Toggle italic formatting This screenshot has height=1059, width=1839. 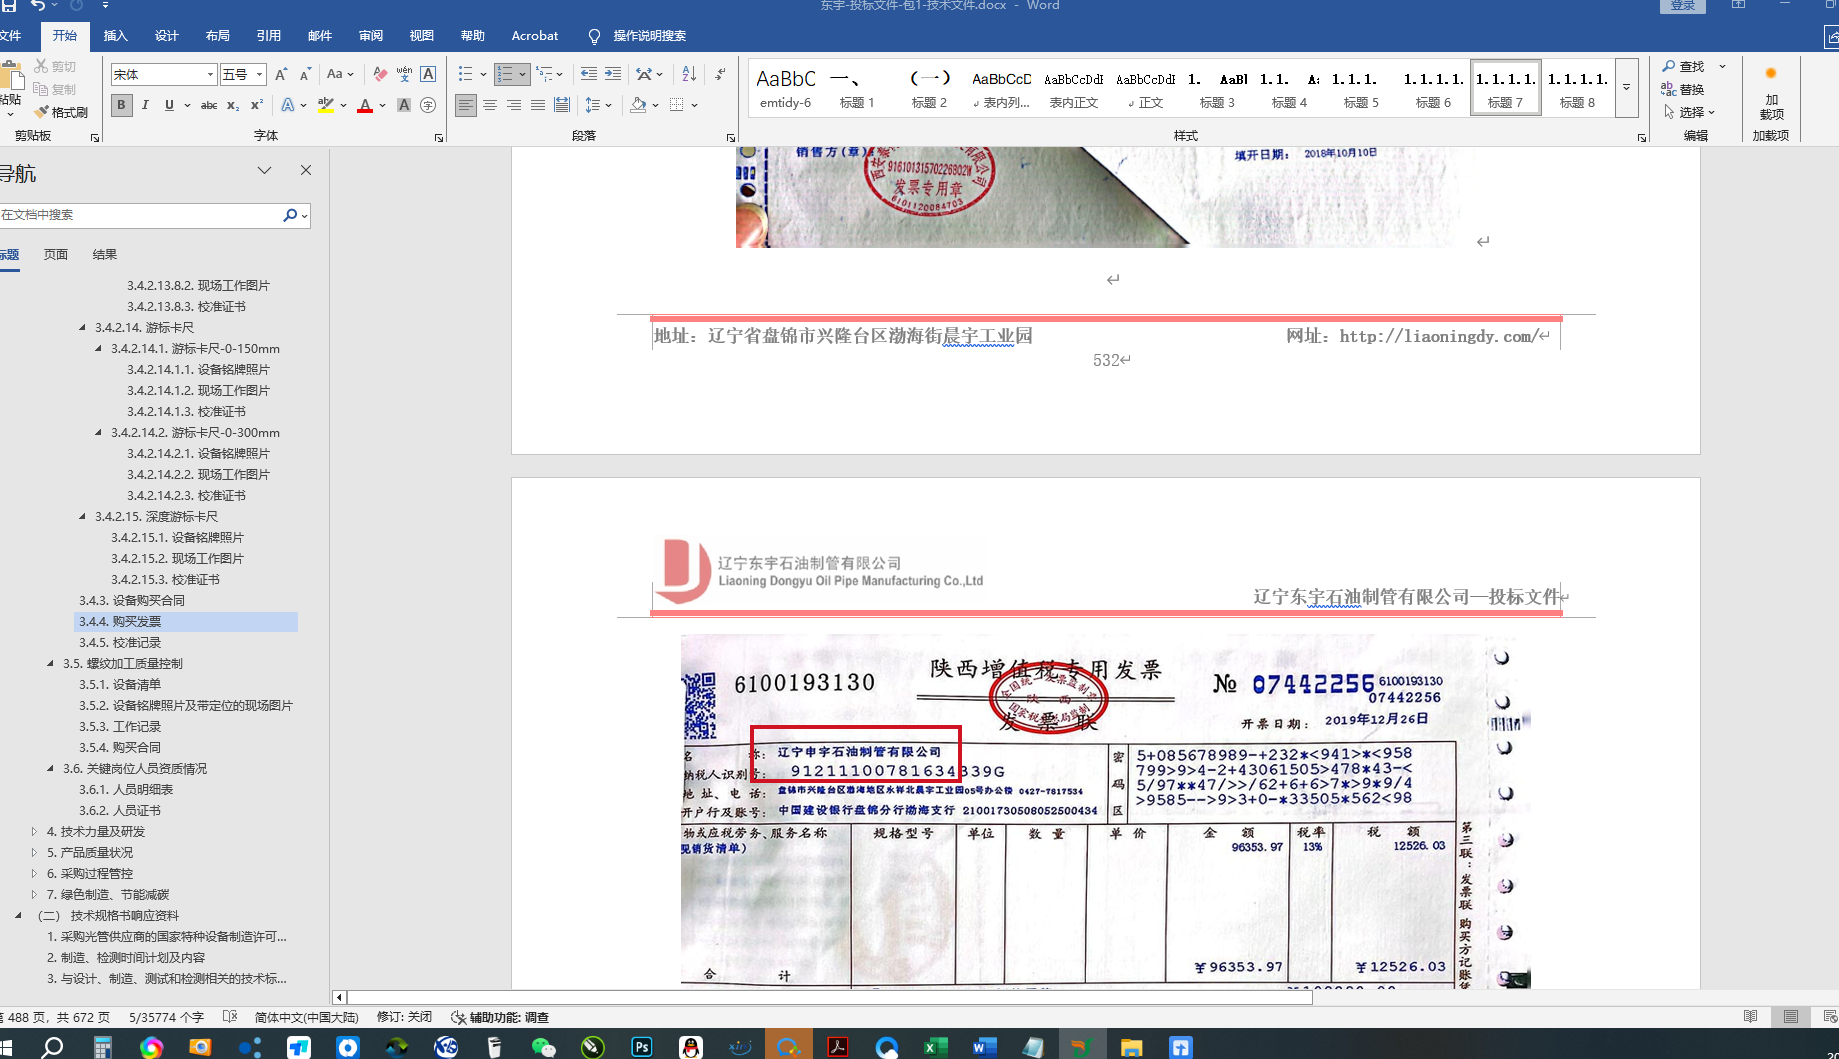[x=145, y=105]
